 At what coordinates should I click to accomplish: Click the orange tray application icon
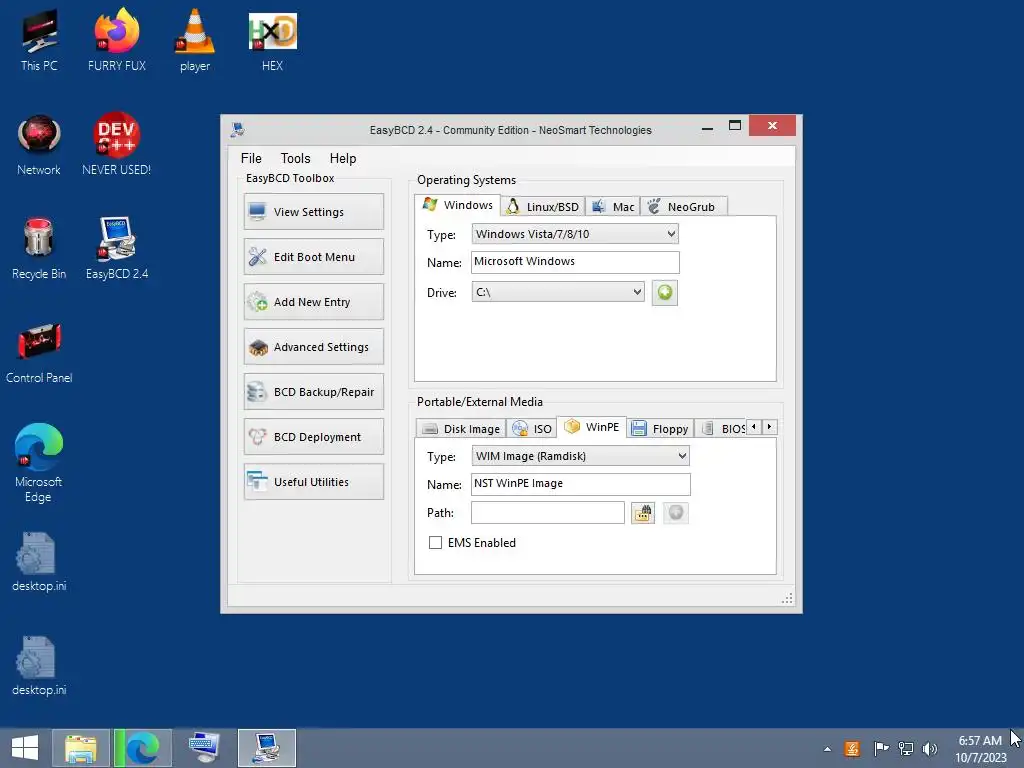(x=852, y=748)
